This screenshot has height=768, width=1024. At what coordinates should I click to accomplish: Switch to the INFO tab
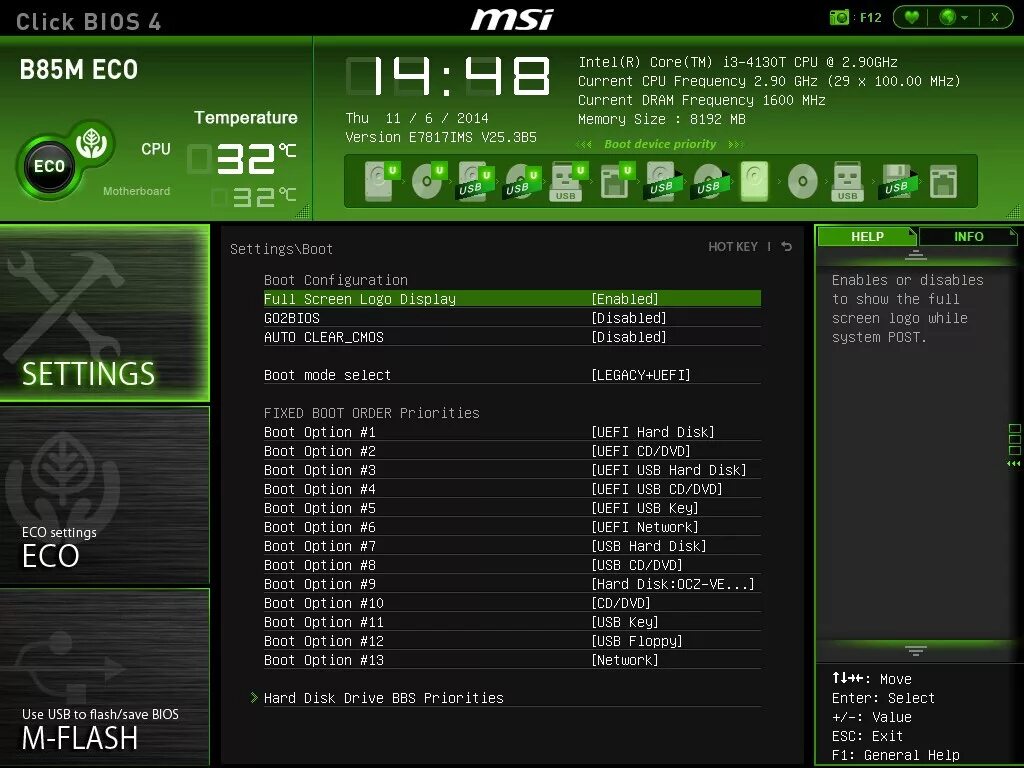[x=968, y=236]
